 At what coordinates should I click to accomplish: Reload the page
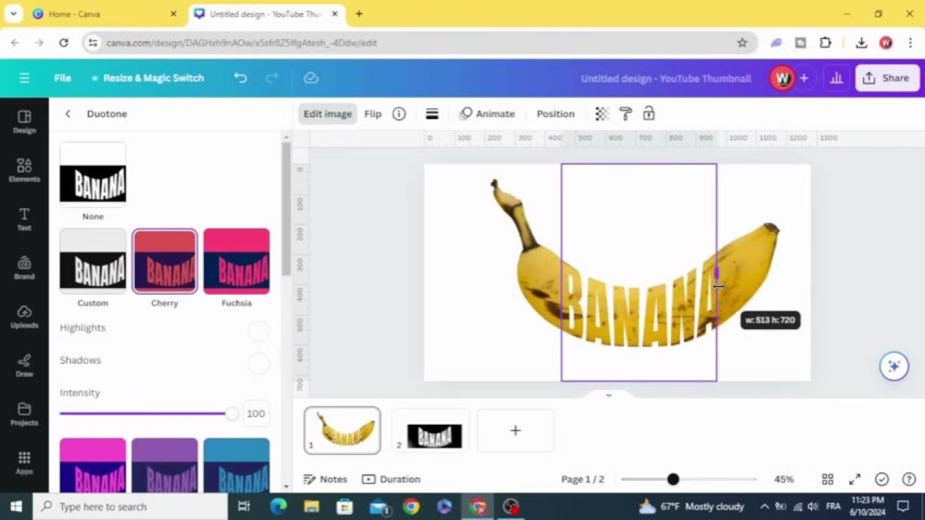point(64,42)
